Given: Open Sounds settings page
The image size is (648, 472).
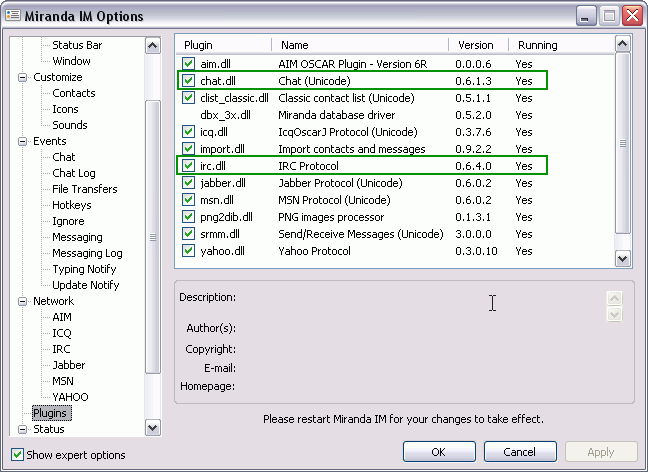Looking at the screenshot, I should 69,125.
